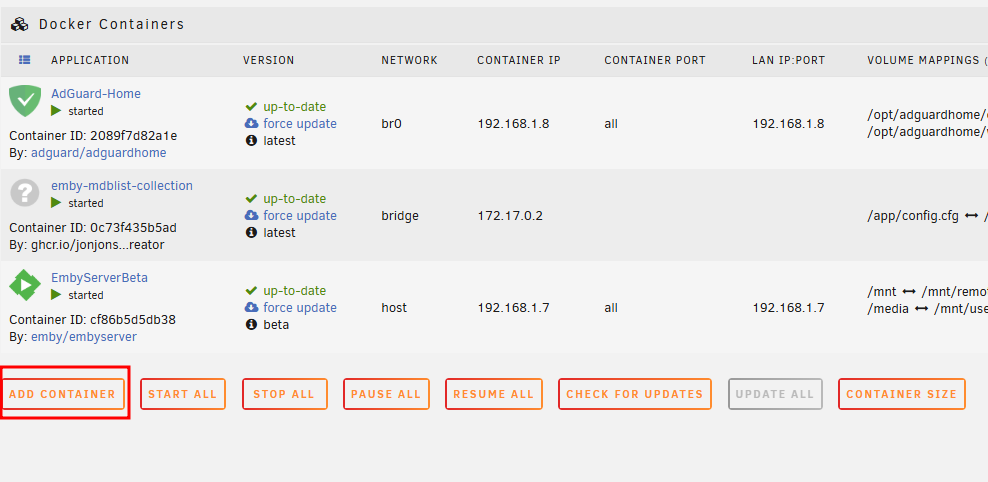
Task: Click the Stop All button
Action: (x=284, y=394)
